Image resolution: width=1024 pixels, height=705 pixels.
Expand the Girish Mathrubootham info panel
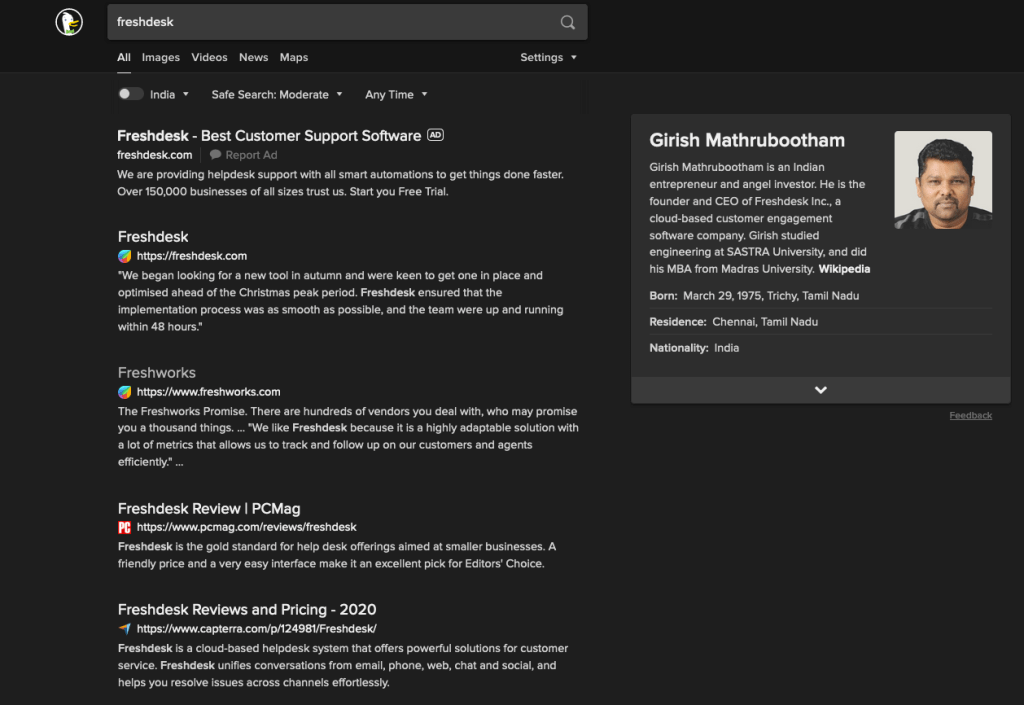(820, 390)
